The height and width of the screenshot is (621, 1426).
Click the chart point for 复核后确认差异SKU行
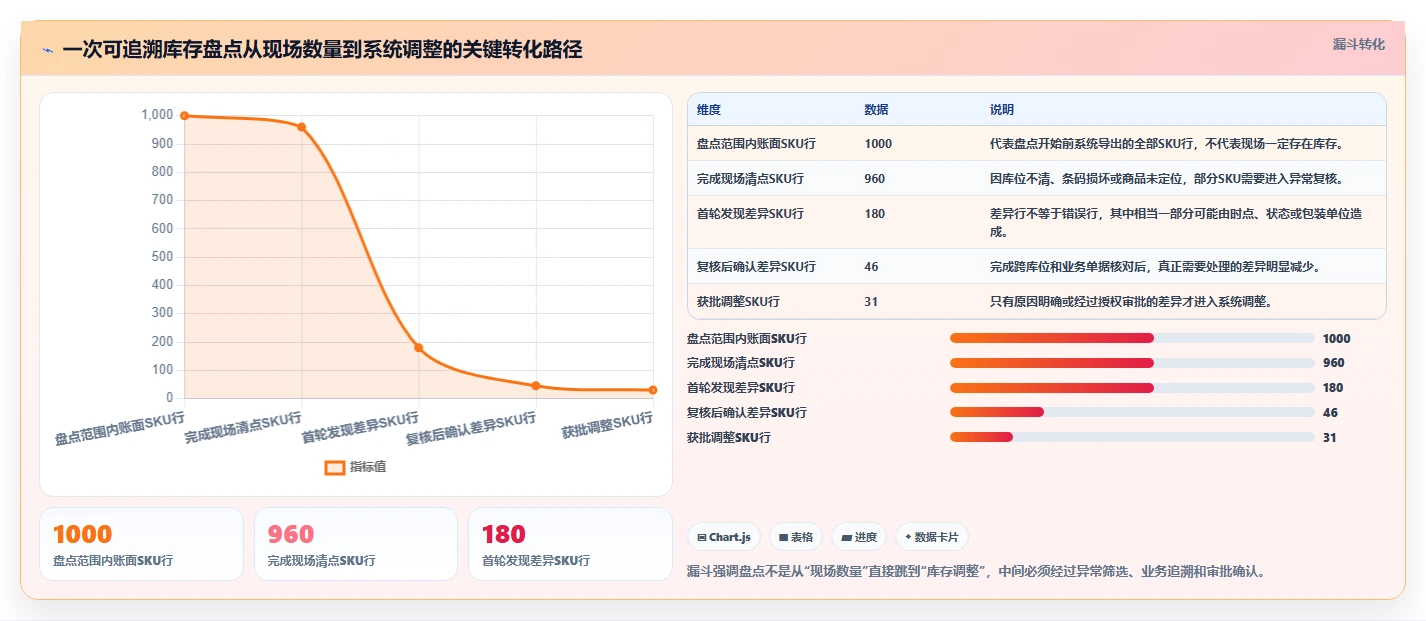point(536,386)
